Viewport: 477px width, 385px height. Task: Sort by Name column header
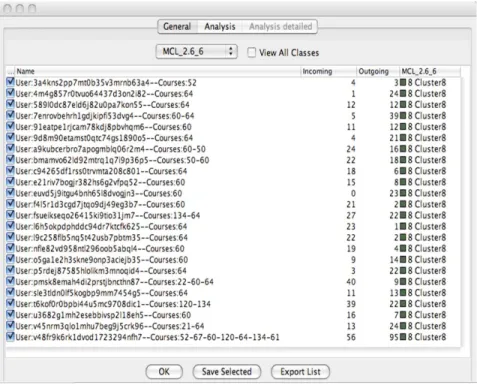(158, 71)
